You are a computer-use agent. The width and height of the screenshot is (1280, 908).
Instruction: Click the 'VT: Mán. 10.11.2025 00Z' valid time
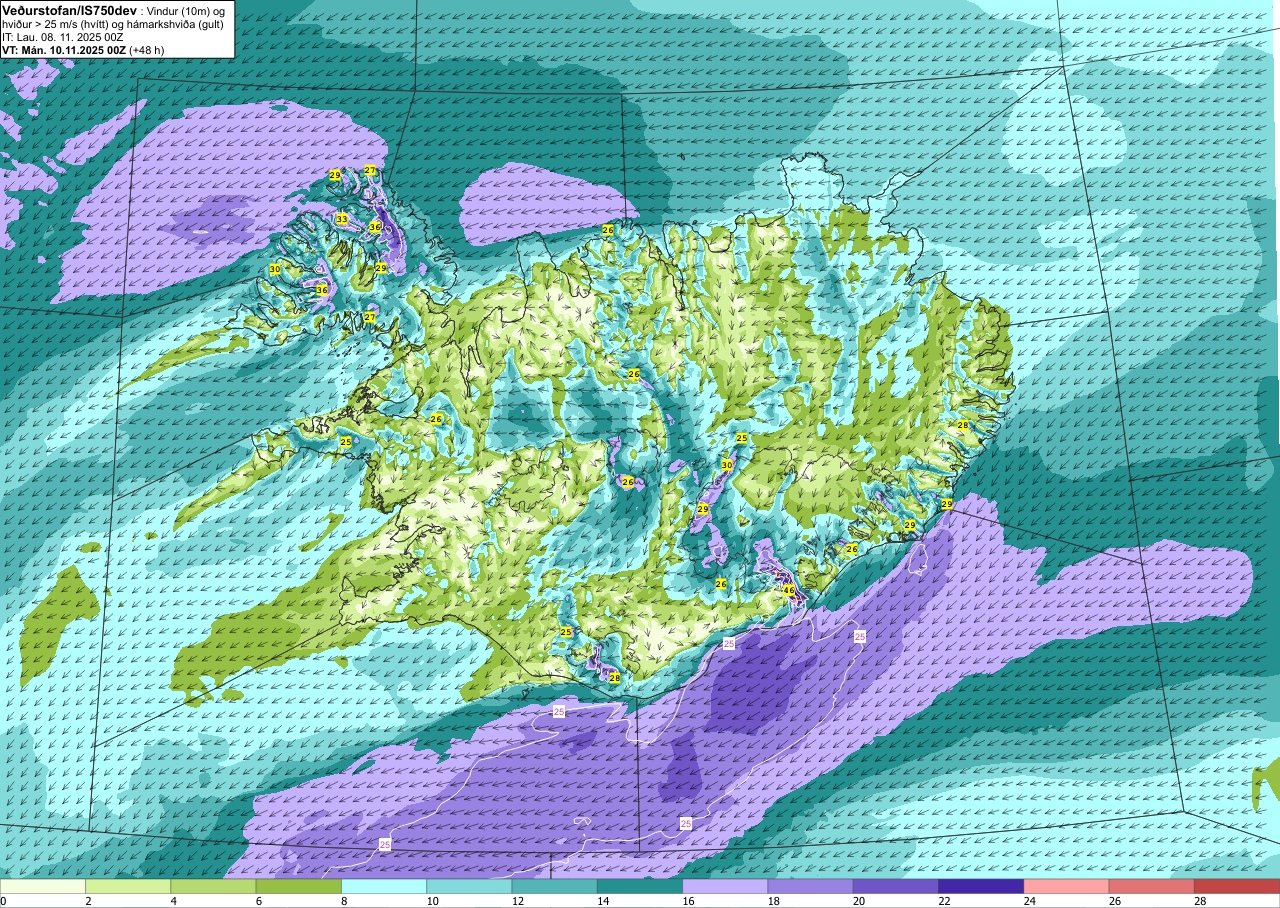point(63,50)
